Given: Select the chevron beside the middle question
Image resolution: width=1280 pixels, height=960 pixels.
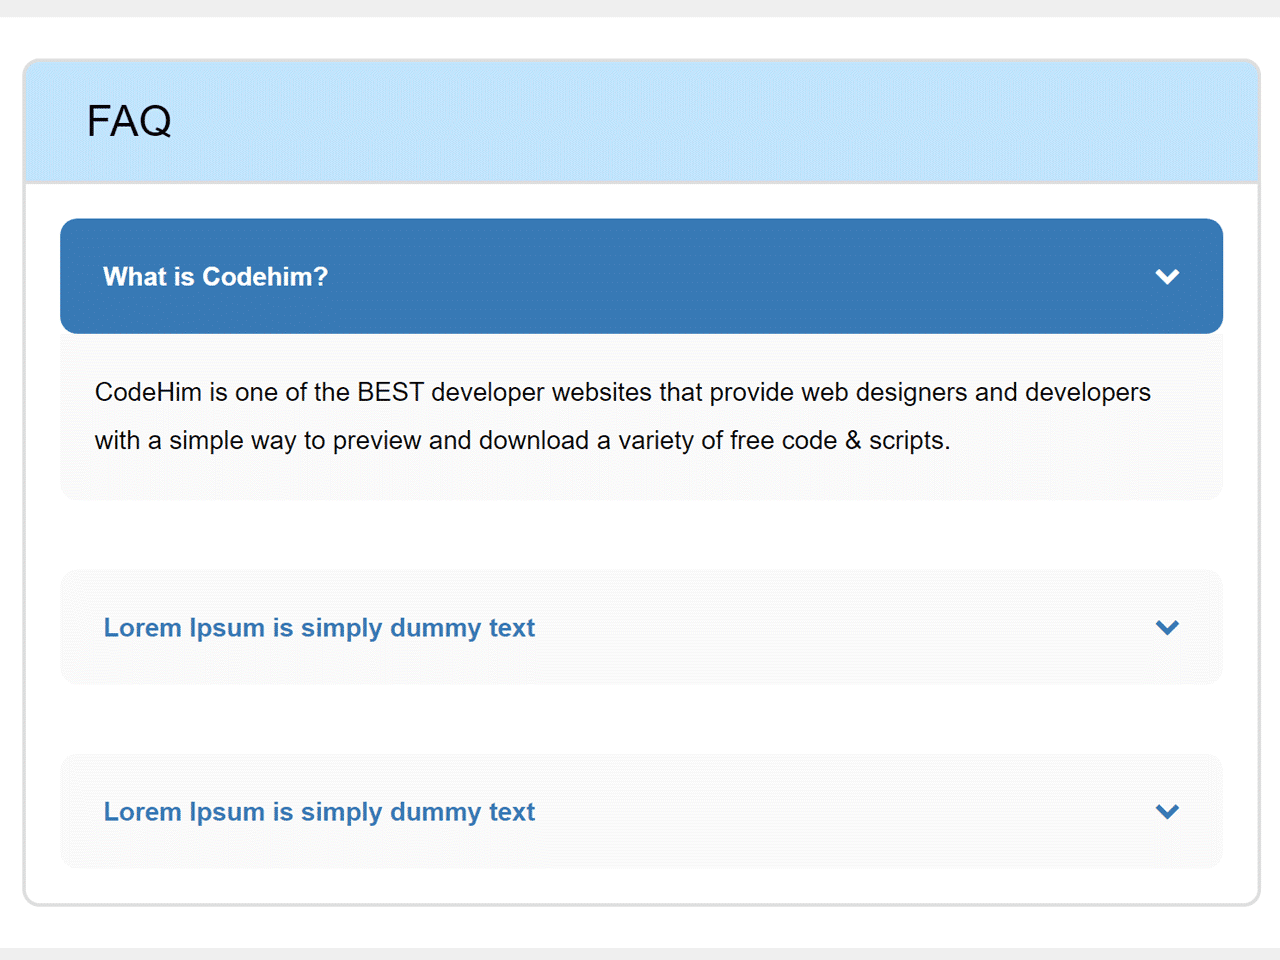Looking at the screenshot, I should pyautogui.click(x=1167, y=628).
